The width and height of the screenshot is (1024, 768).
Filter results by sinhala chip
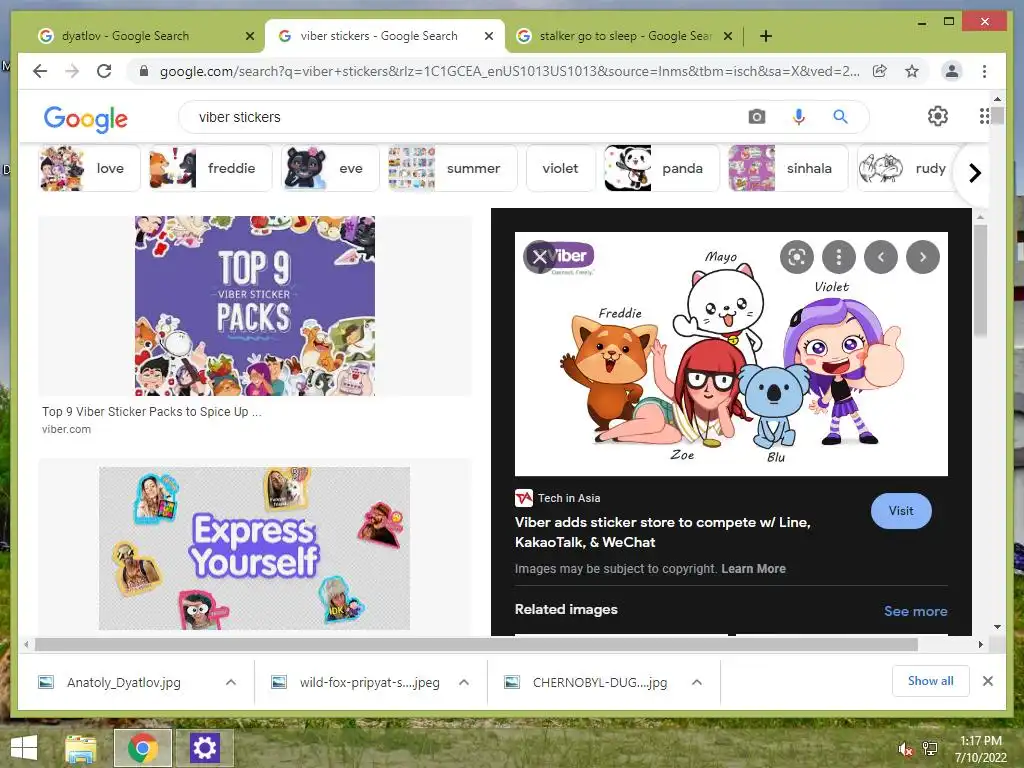click(x=788, y=168)
